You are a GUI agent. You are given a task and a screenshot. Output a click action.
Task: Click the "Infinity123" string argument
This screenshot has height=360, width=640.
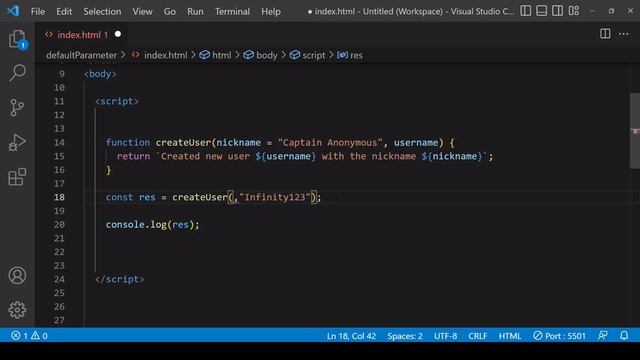click(275, 197)
